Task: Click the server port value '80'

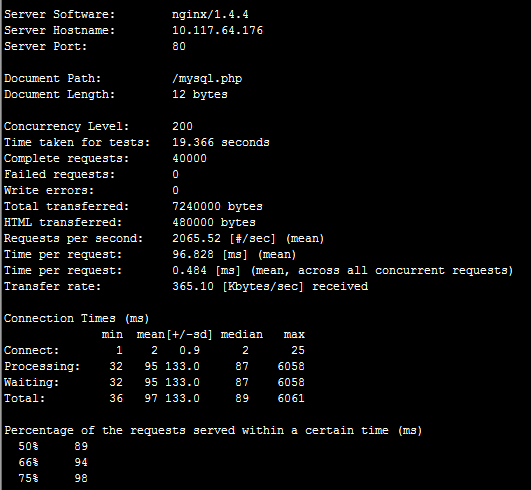Action: coord(179,46)
